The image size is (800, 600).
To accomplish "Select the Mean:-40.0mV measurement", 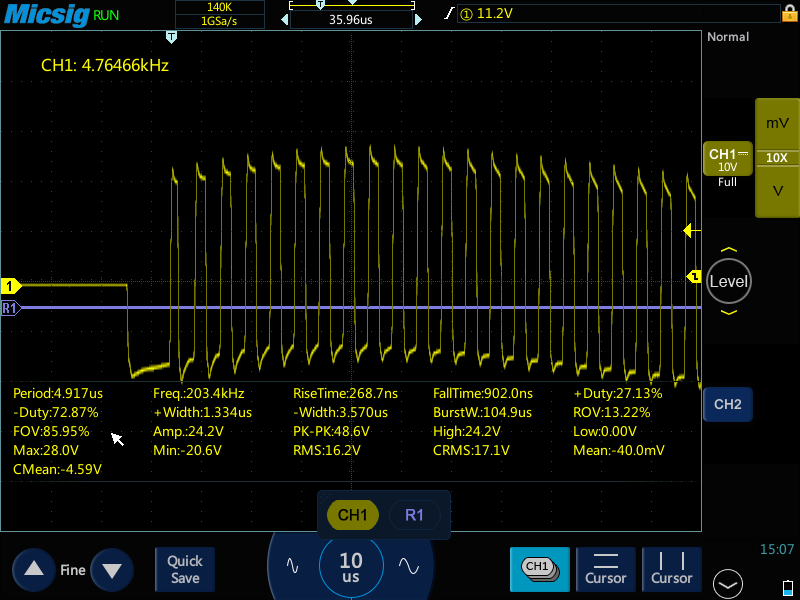I will (x=619, y=450).
